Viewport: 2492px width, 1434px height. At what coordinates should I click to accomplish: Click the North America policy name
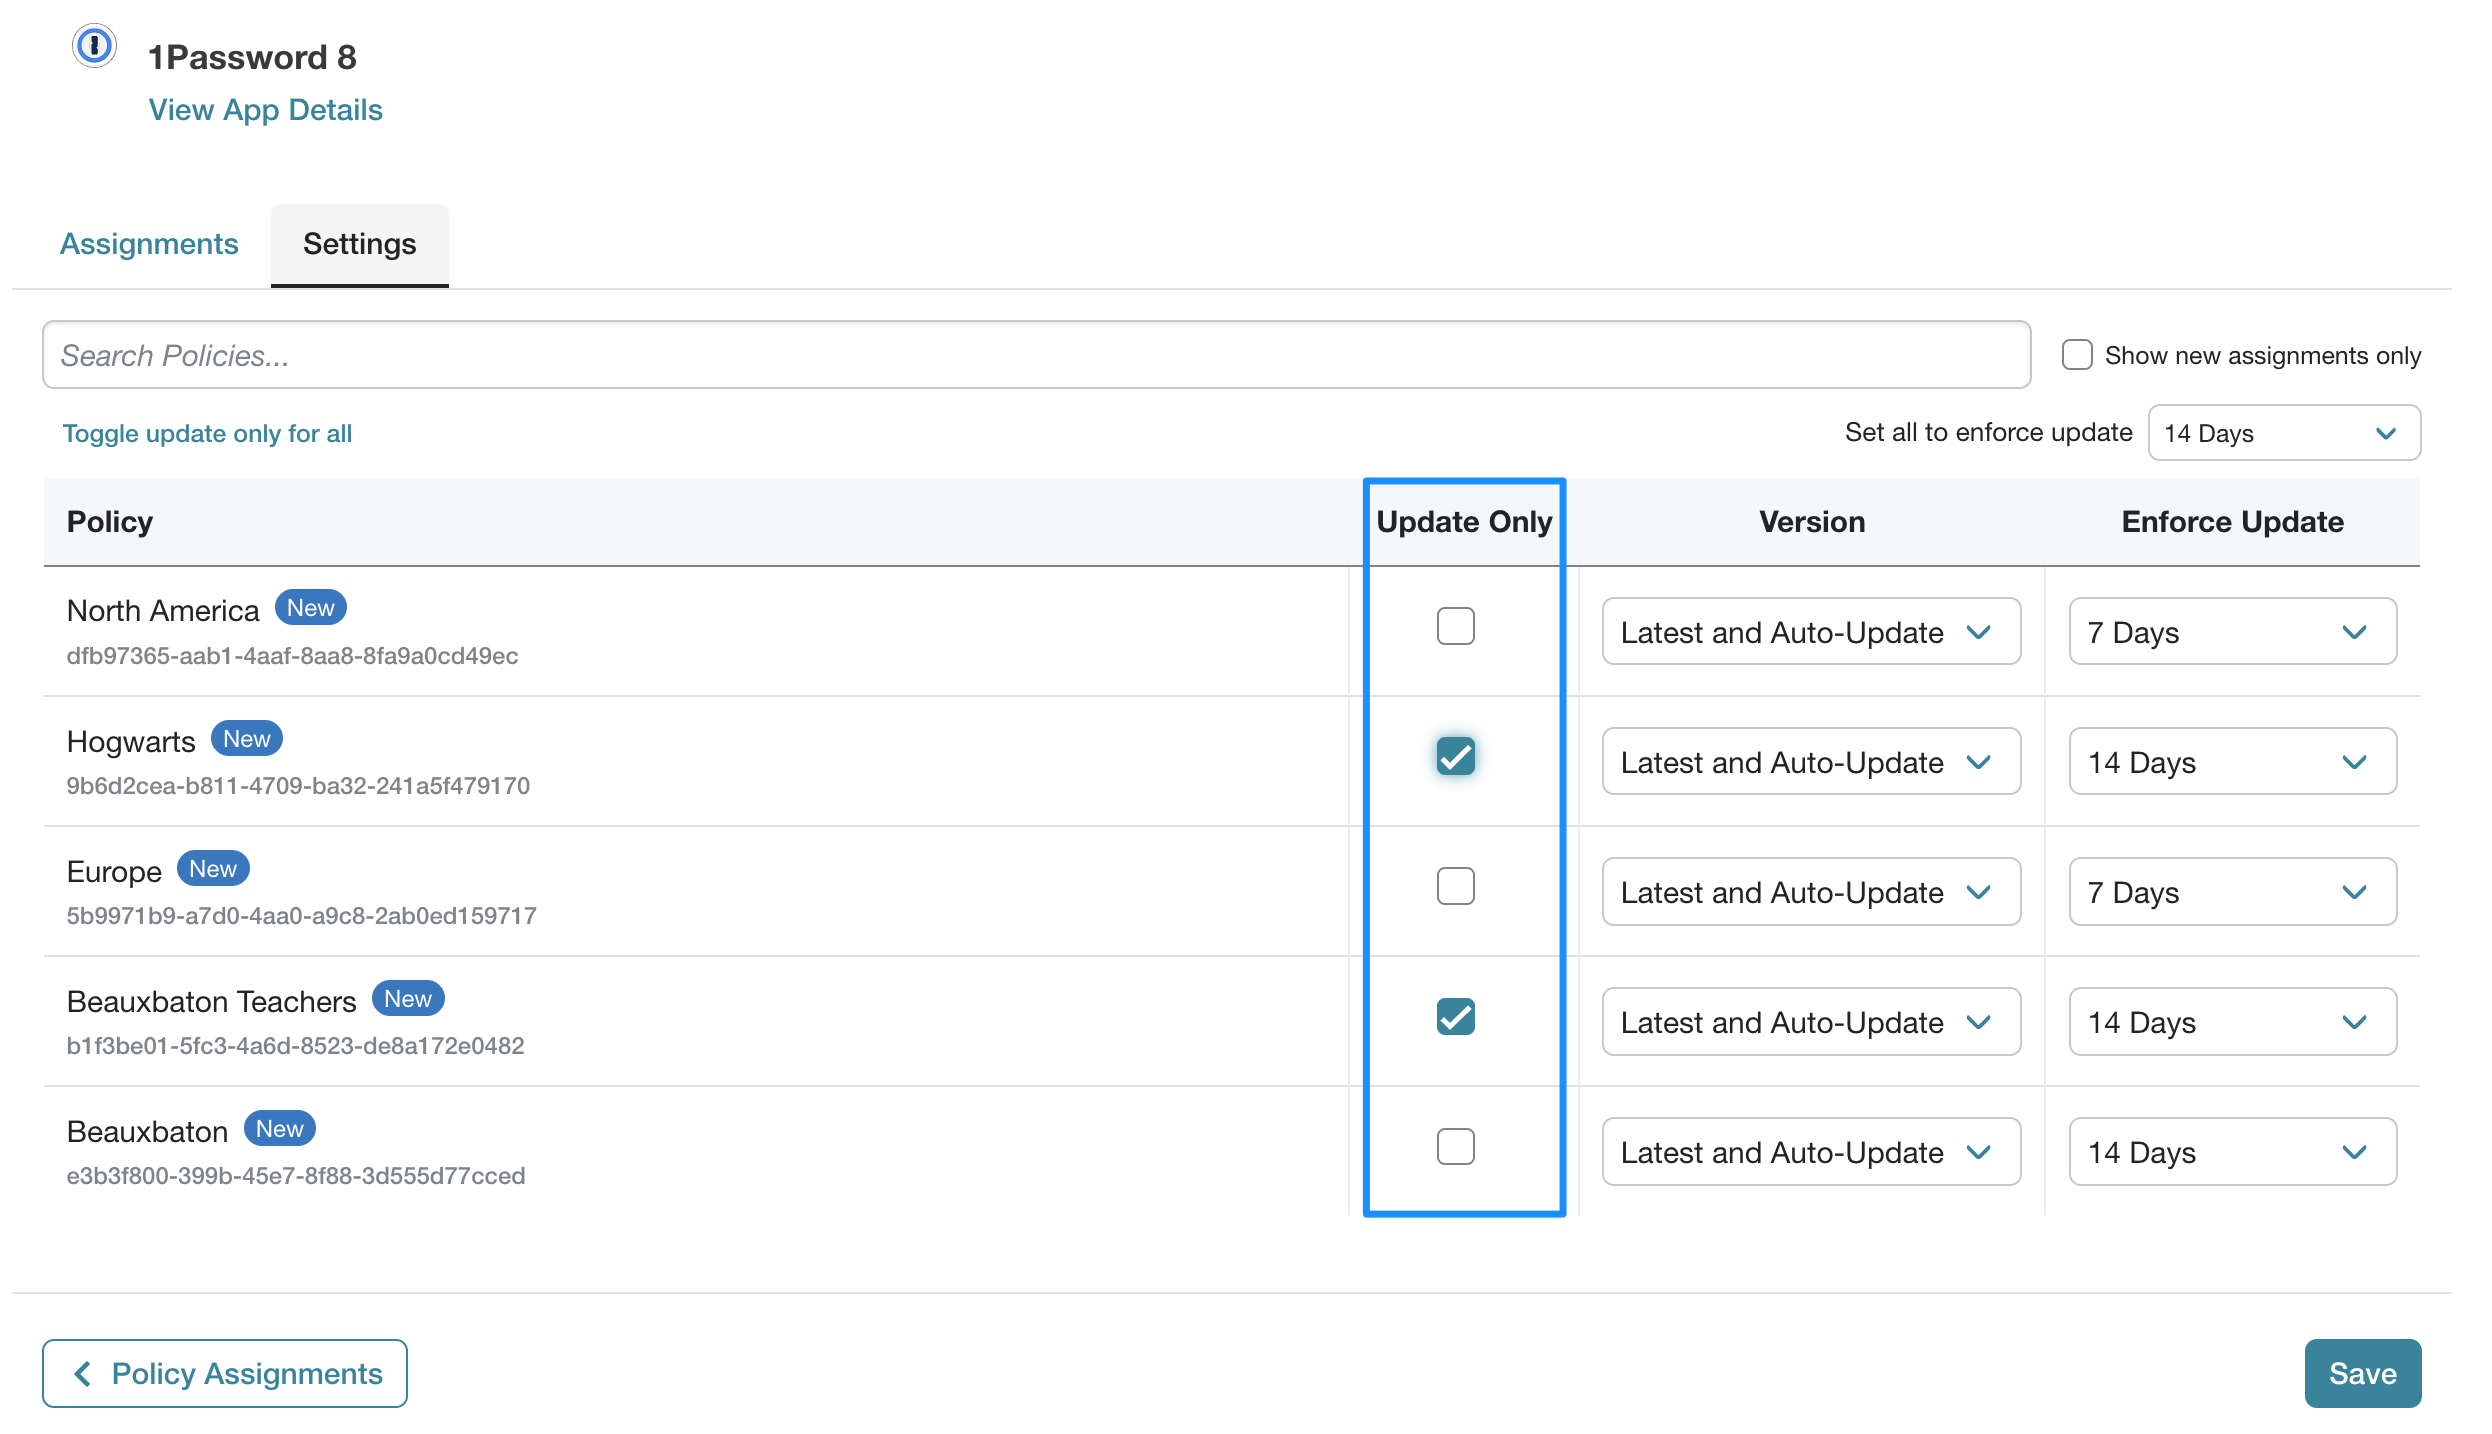[163, 611]
